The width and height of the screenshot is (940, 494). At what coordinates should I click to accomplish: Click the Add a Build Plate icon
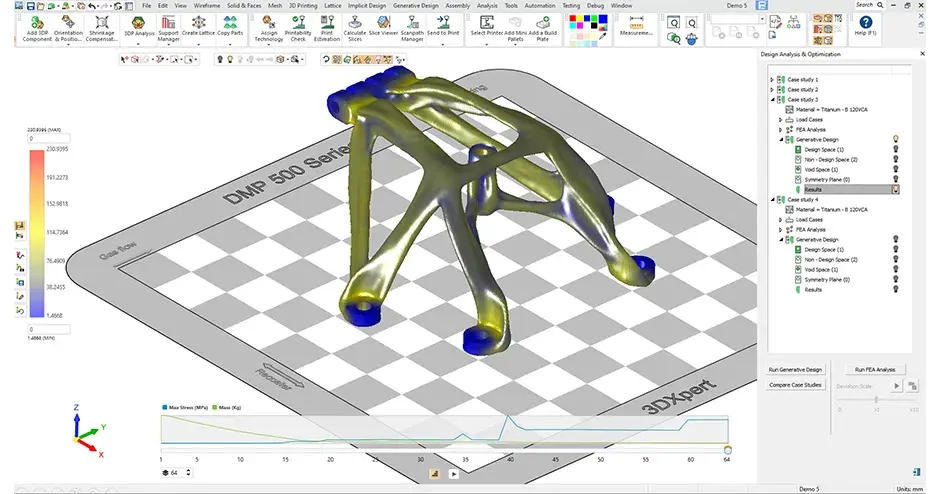pyautogui.click(x=543, y=27)
